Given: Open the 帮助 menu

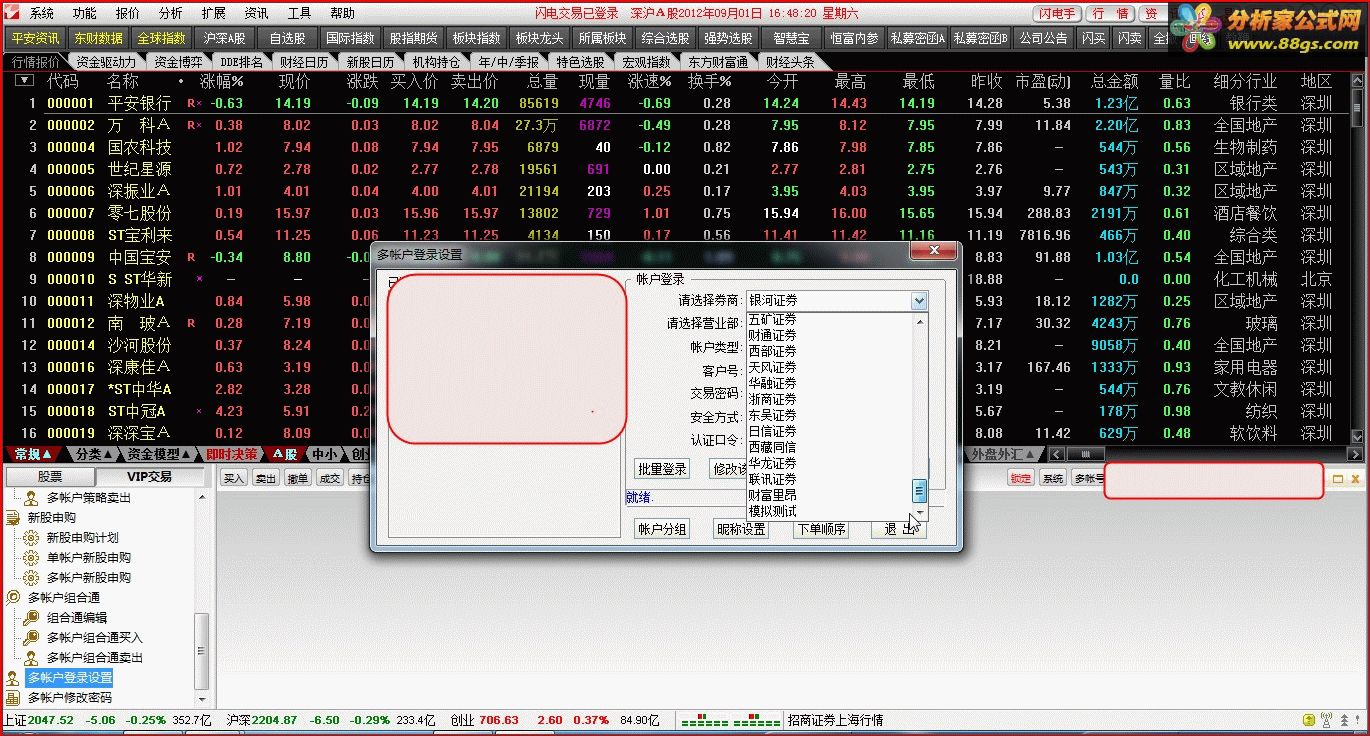Looking at the screenshot, I should [342, 13].
